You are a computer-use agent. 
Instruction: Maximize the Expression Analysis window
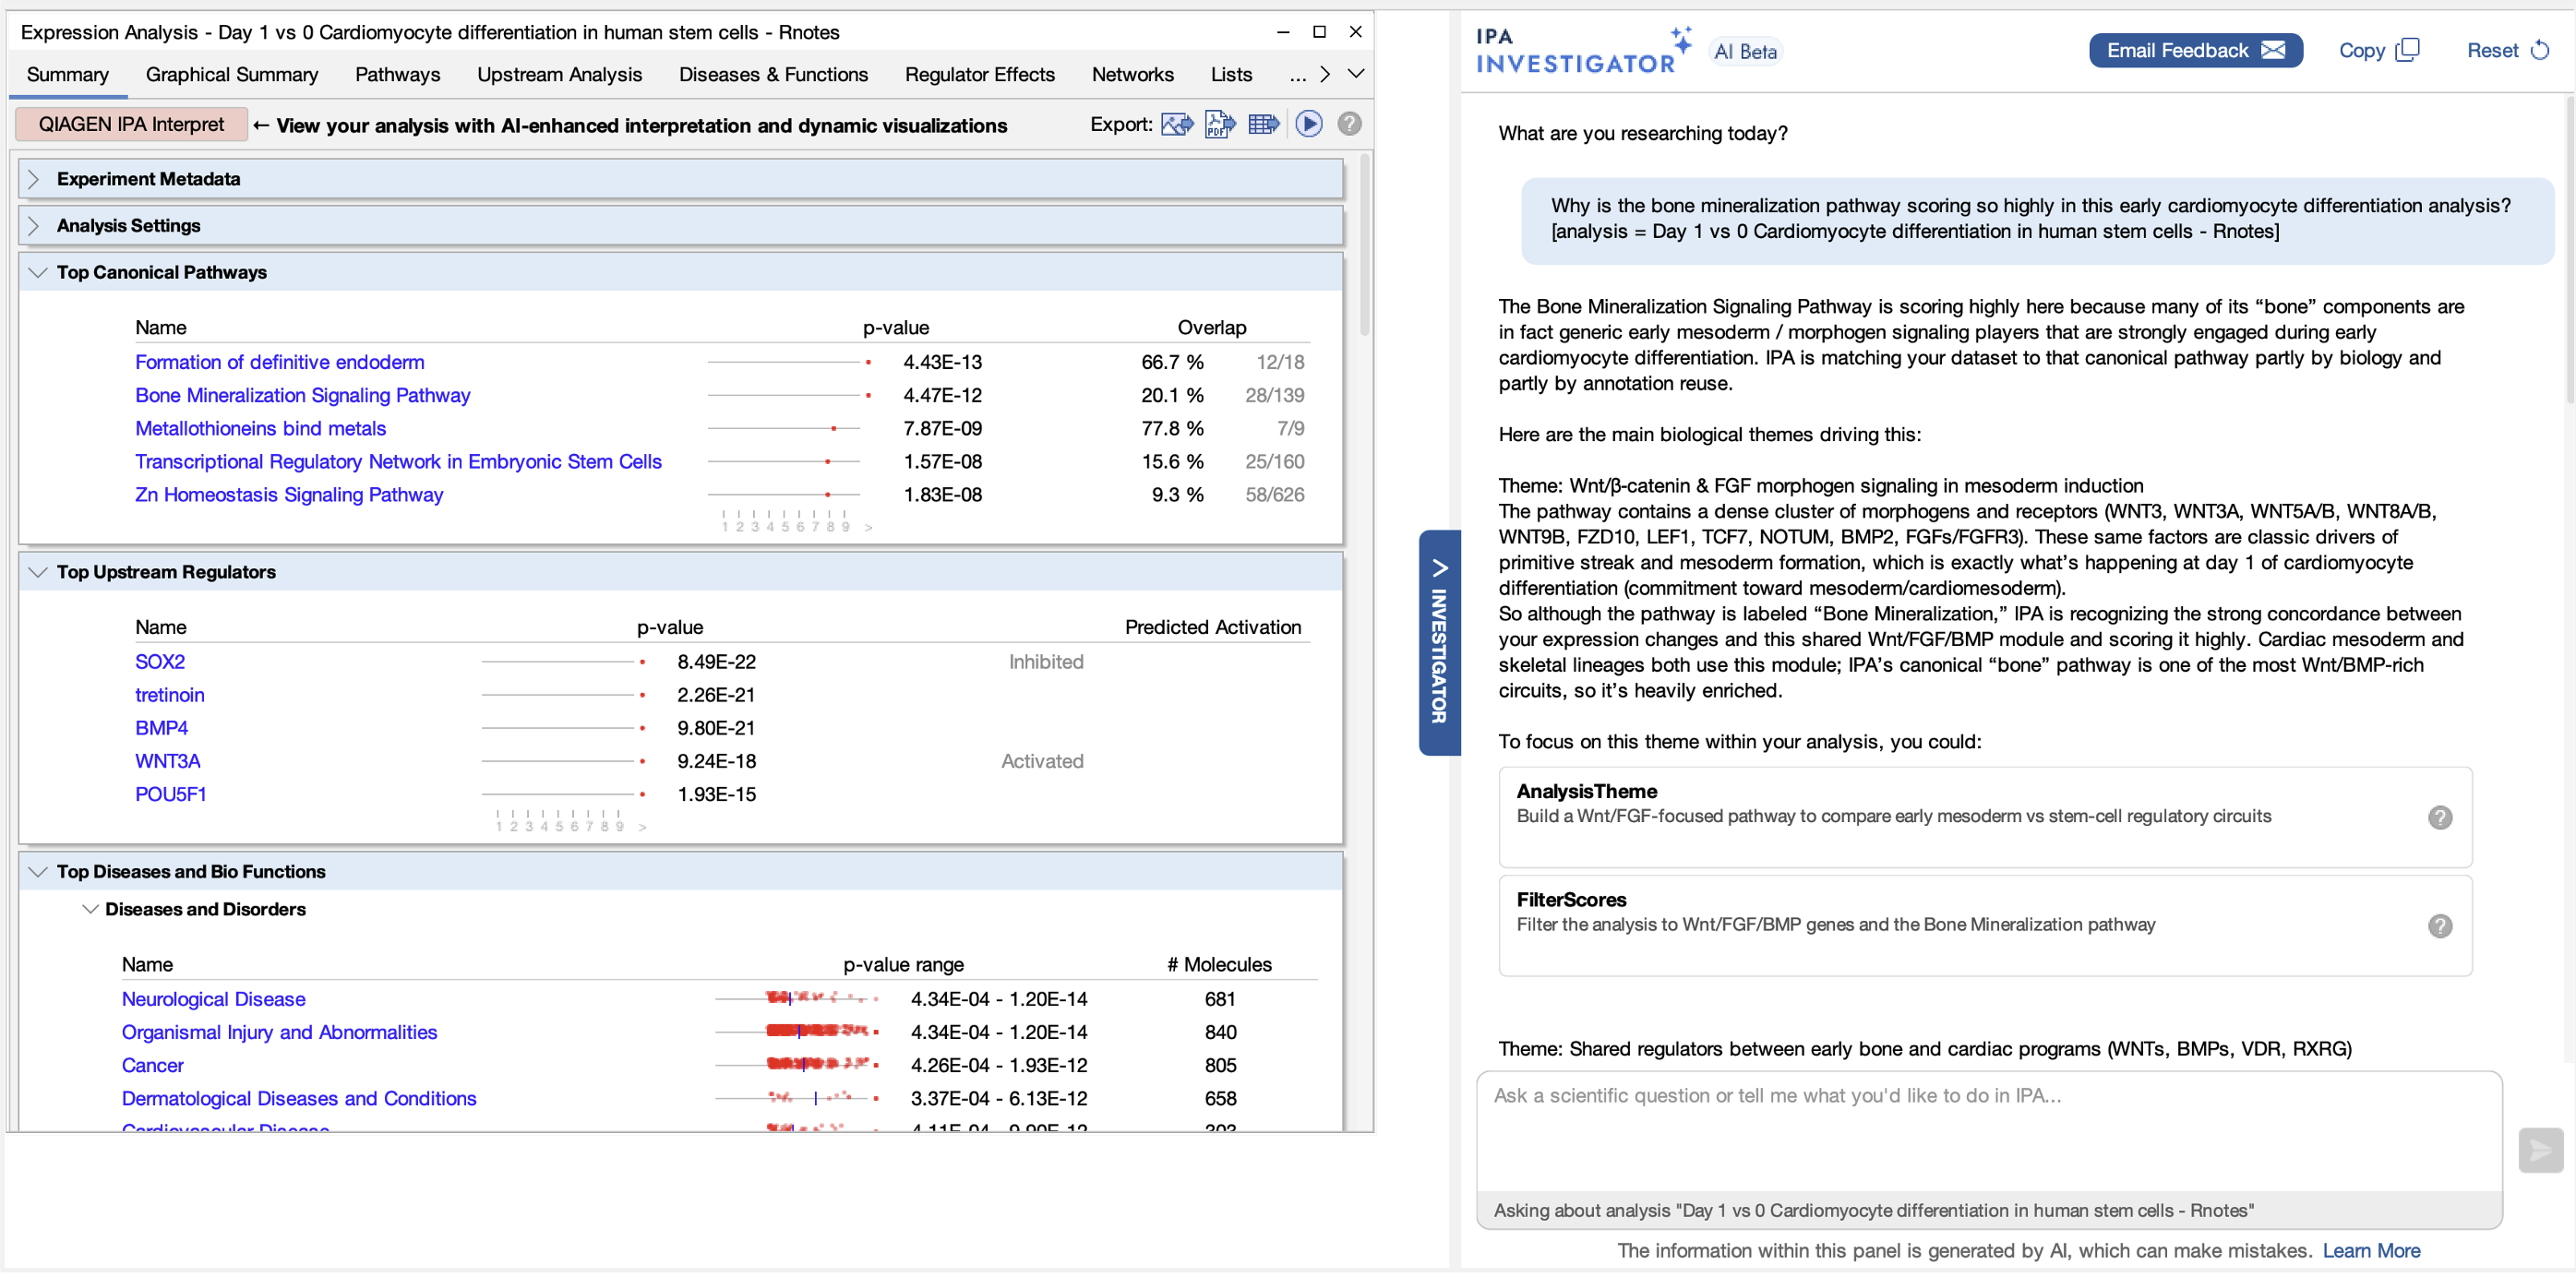pyautogui.click(x=1319, y=32)
